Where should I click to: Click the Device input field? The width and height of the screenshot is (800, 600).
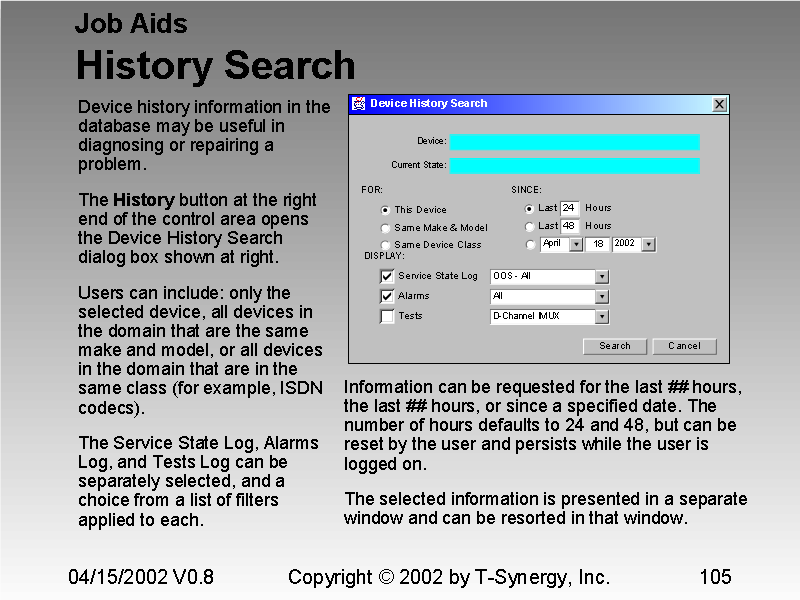575,141
